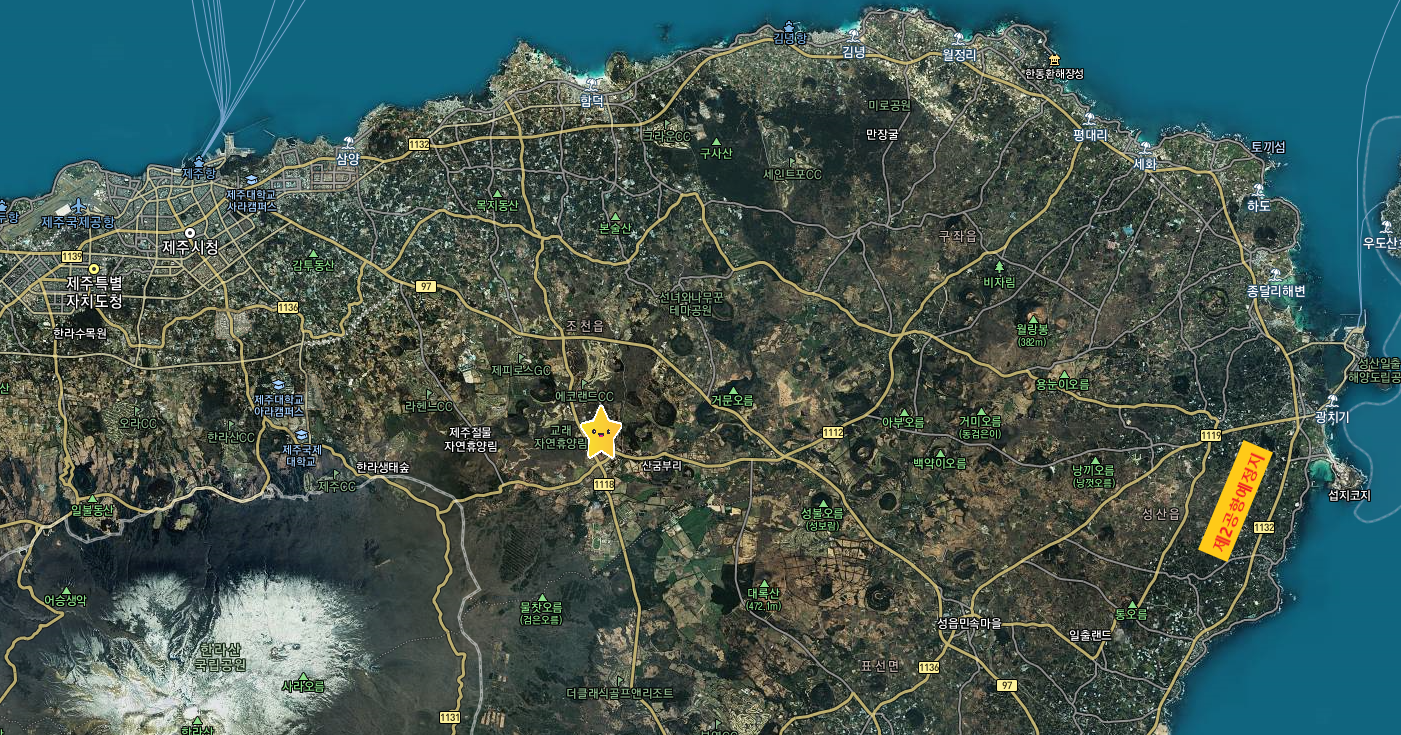1401x735 pixels.
Task: Click the beach icon above 함덕
Action: [x=593, y=86]
